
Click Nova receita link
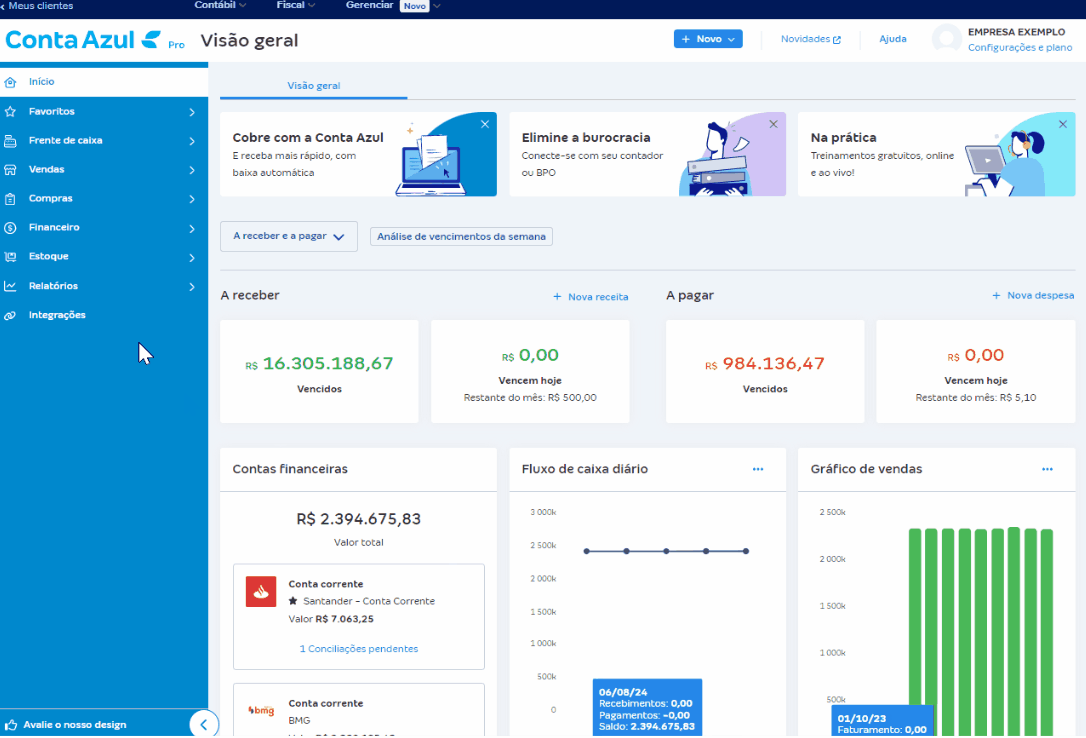coord(590,297)
